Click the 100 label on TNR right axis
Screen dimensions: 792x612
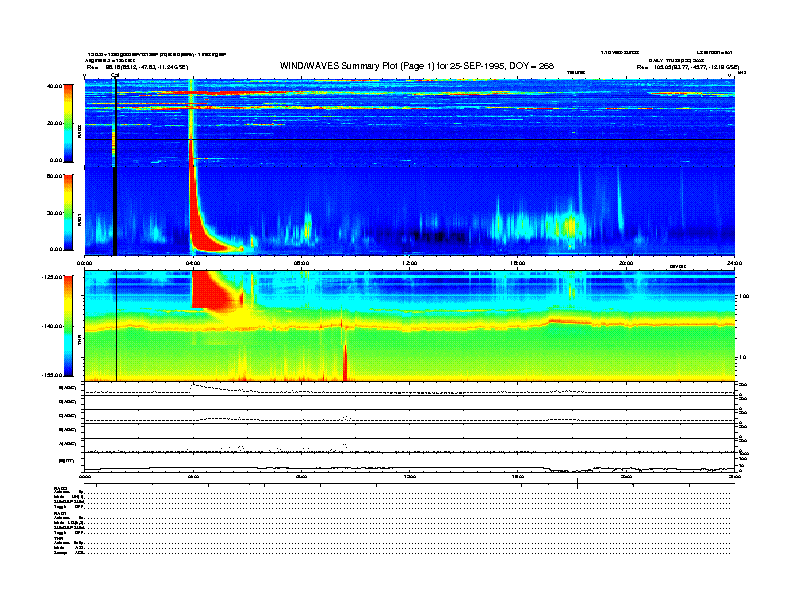pyautogui.click(x=744, y=296)
